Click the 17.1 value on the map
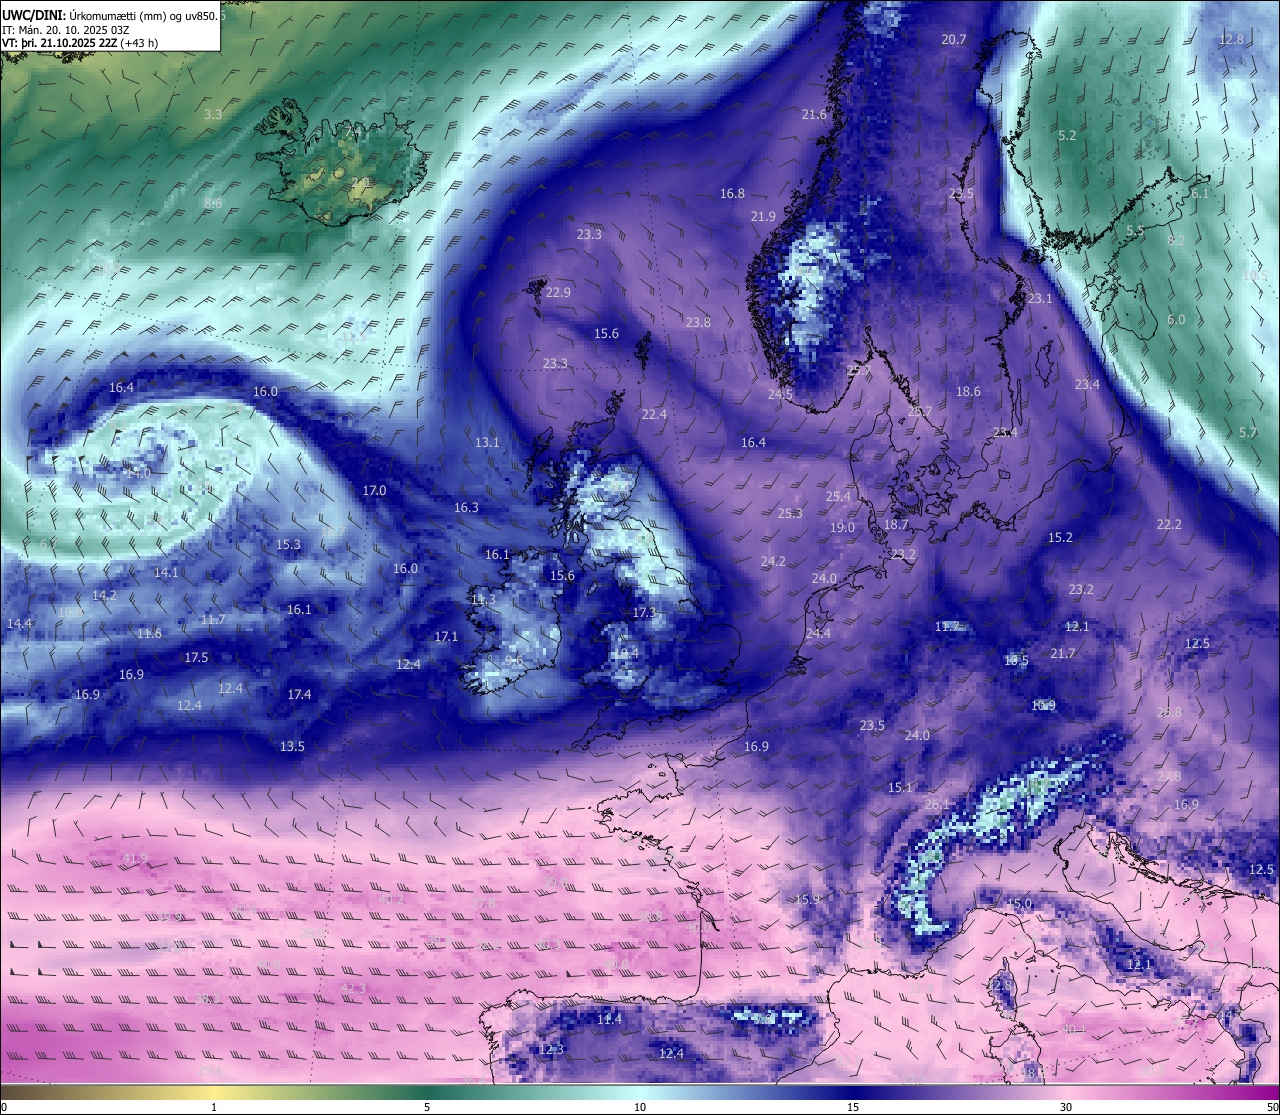Screen dimensions: 1280x1115 pos(446,637)
